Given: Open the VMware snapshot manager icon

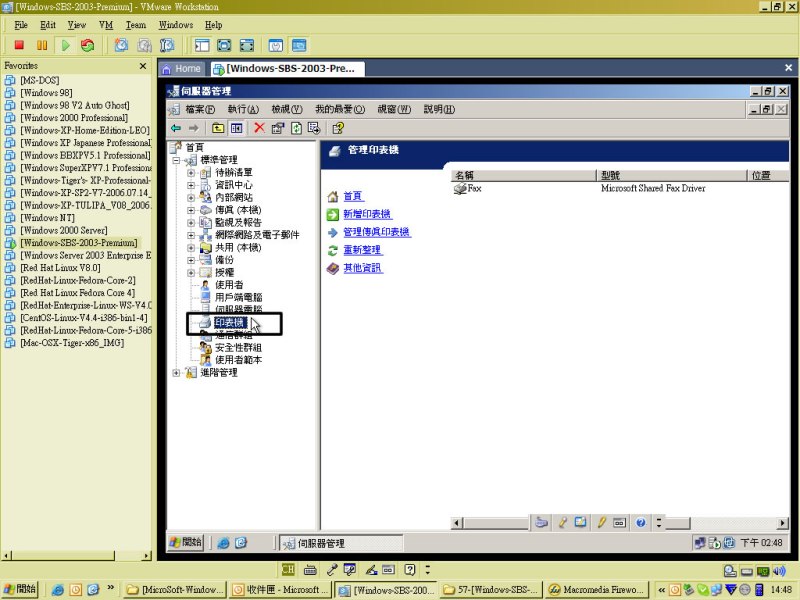Looking at the screenshot, I should click(167, 45).
